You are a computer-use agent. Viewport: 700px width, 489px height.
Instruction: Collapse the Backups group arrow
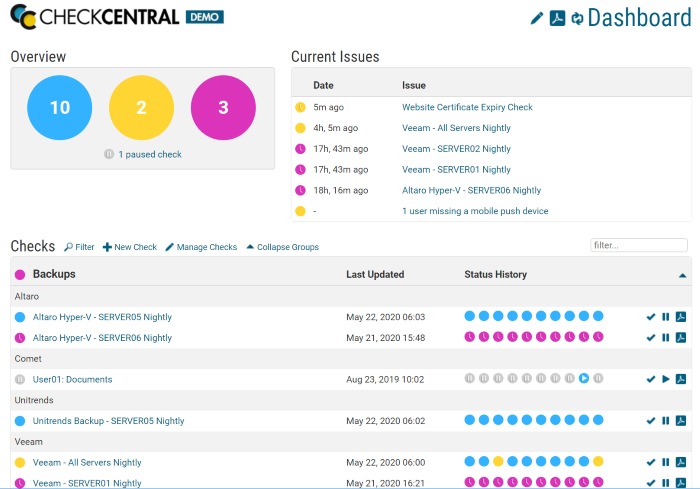click(682, 276)
